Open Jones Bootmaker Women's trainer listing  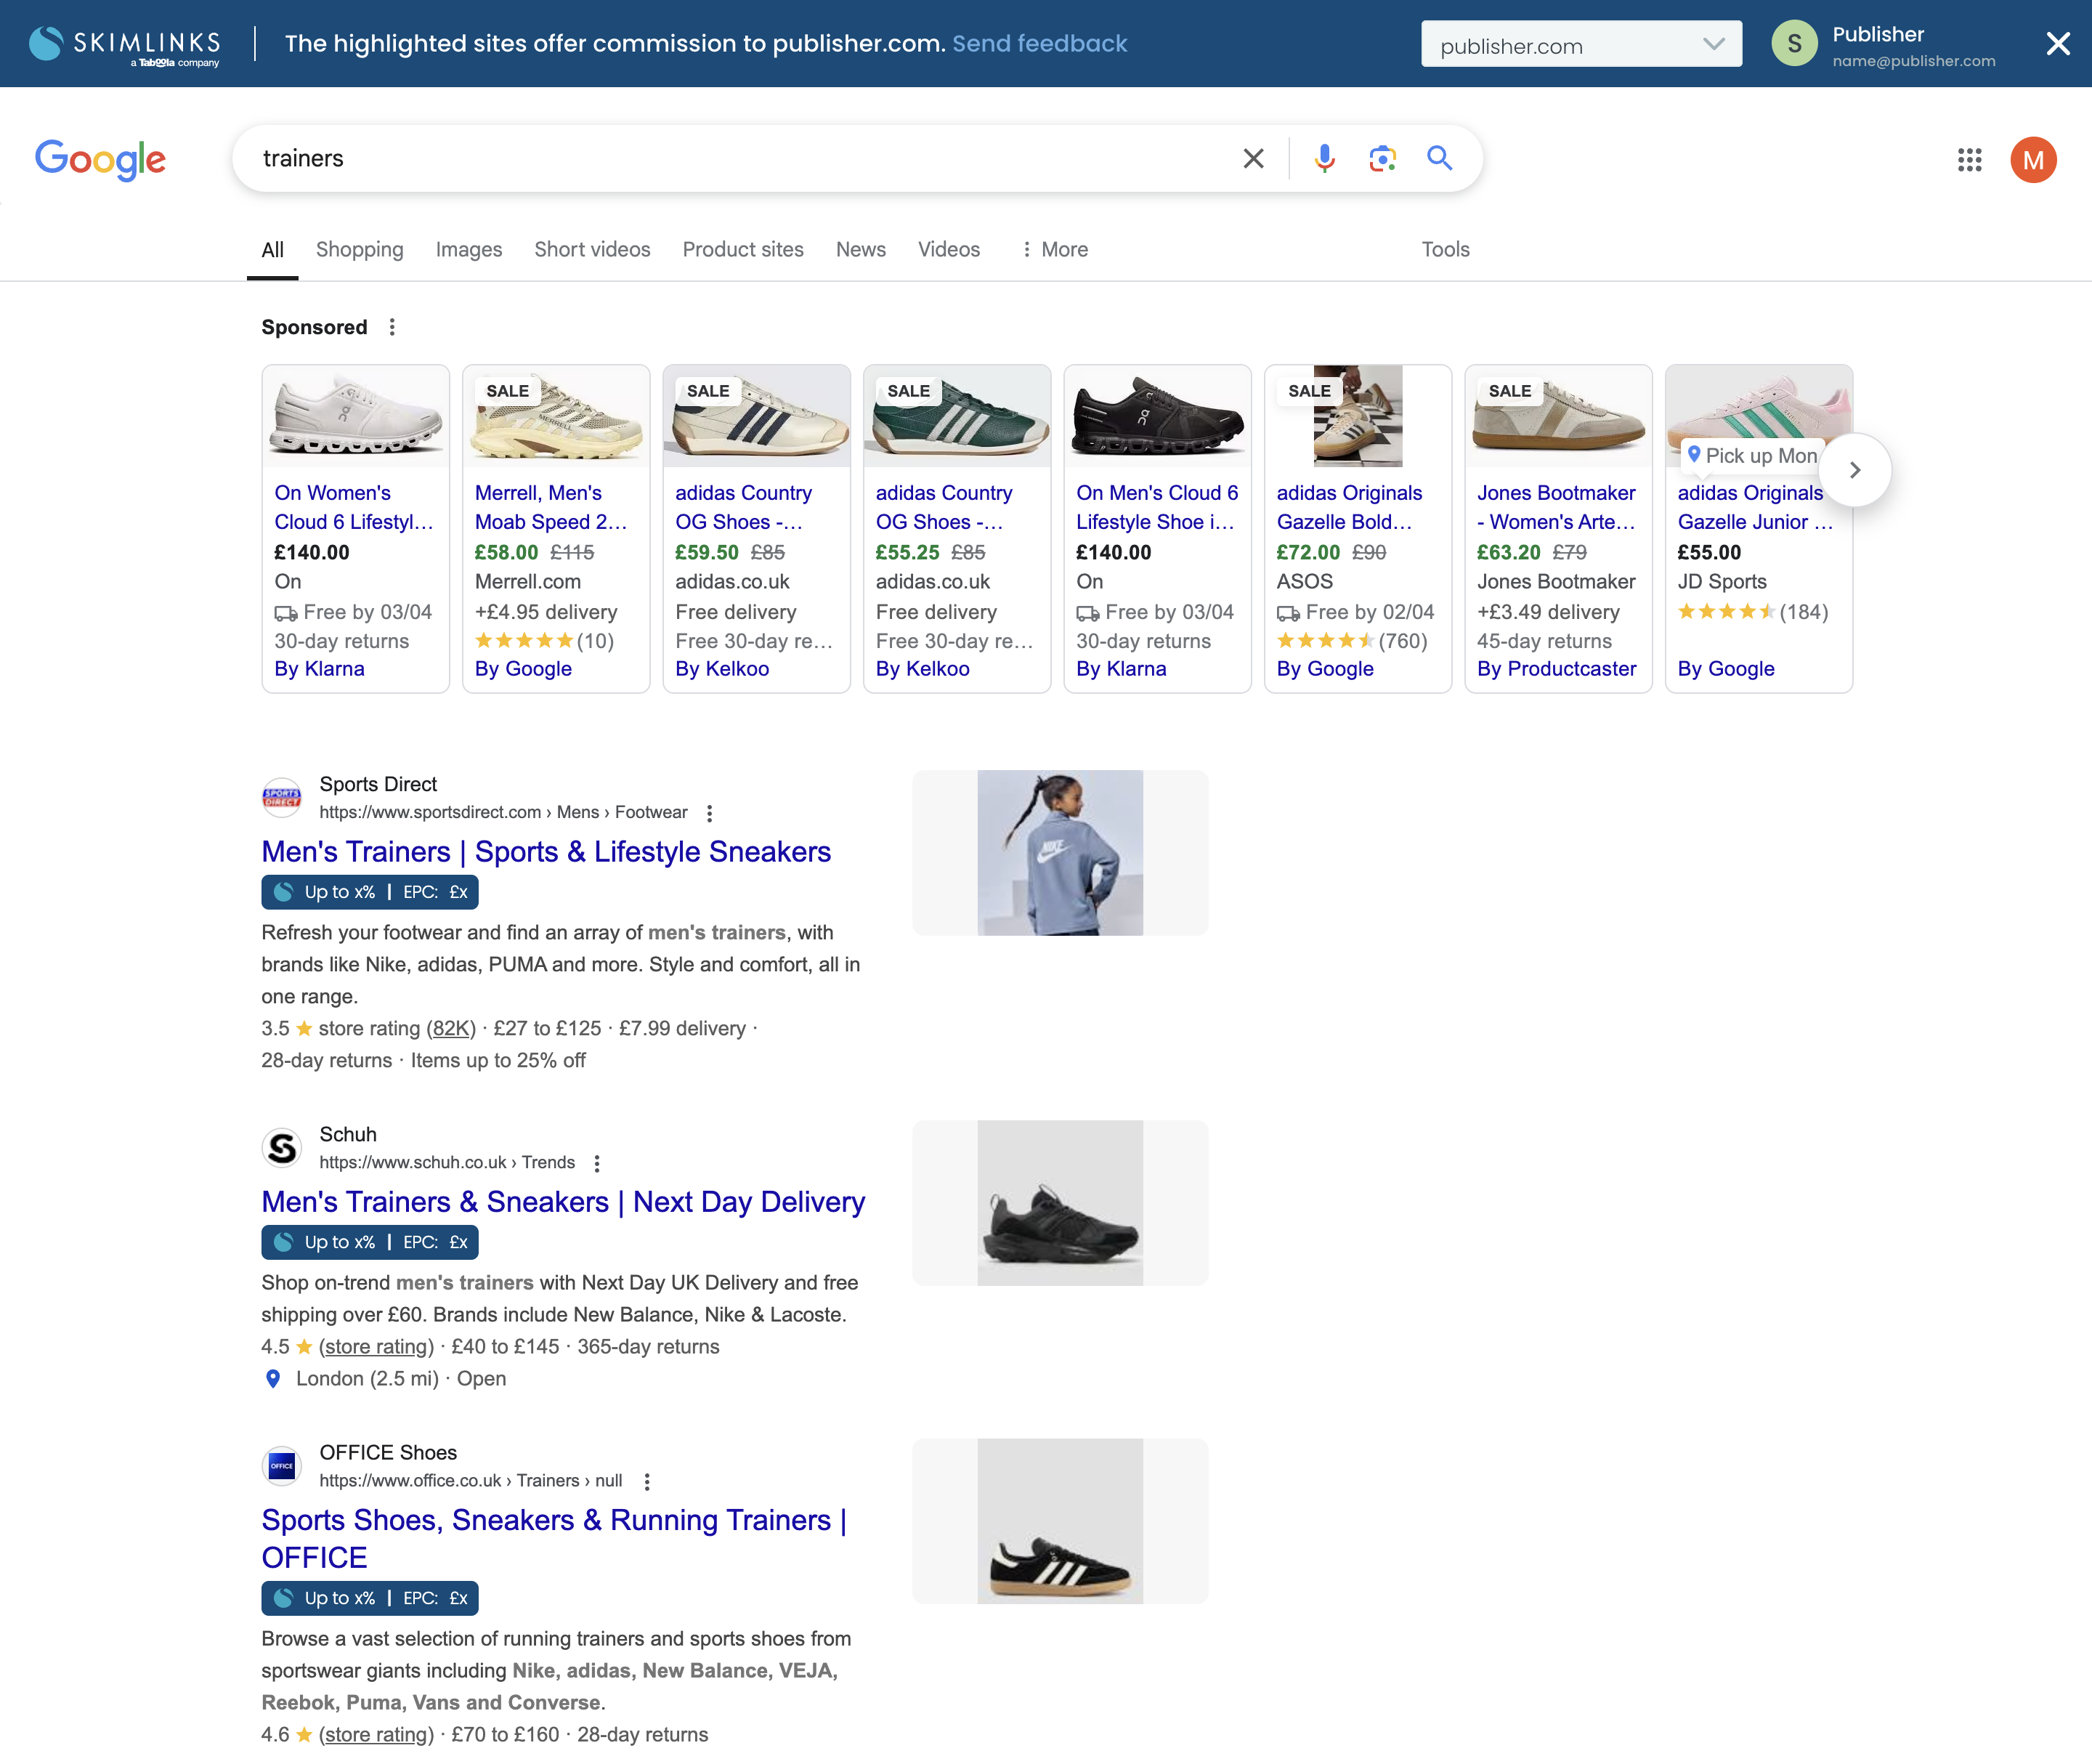pos(1558,528)
